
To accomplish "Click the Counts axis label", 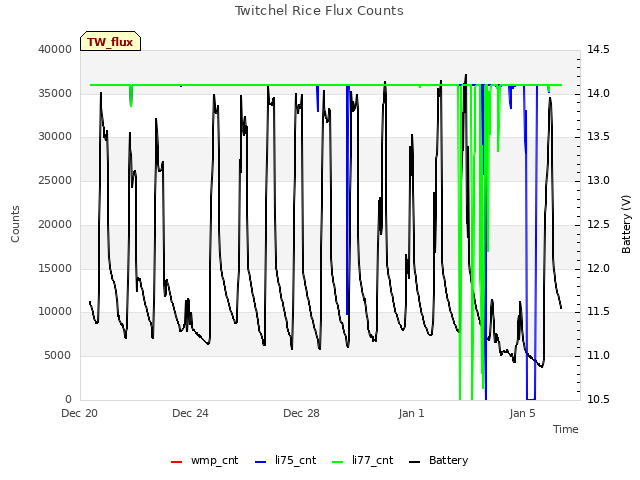I will 15,224.
